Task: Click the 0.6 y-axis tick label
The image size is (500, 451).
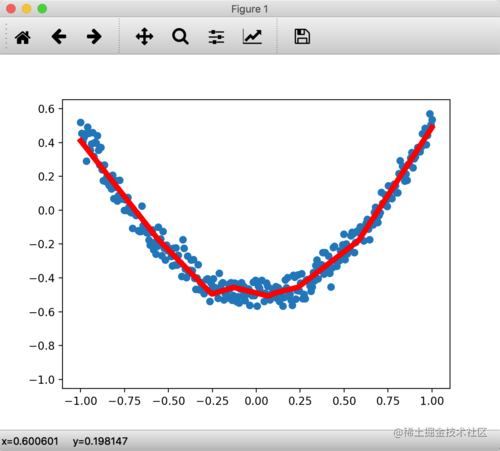Action: [46, 109]
